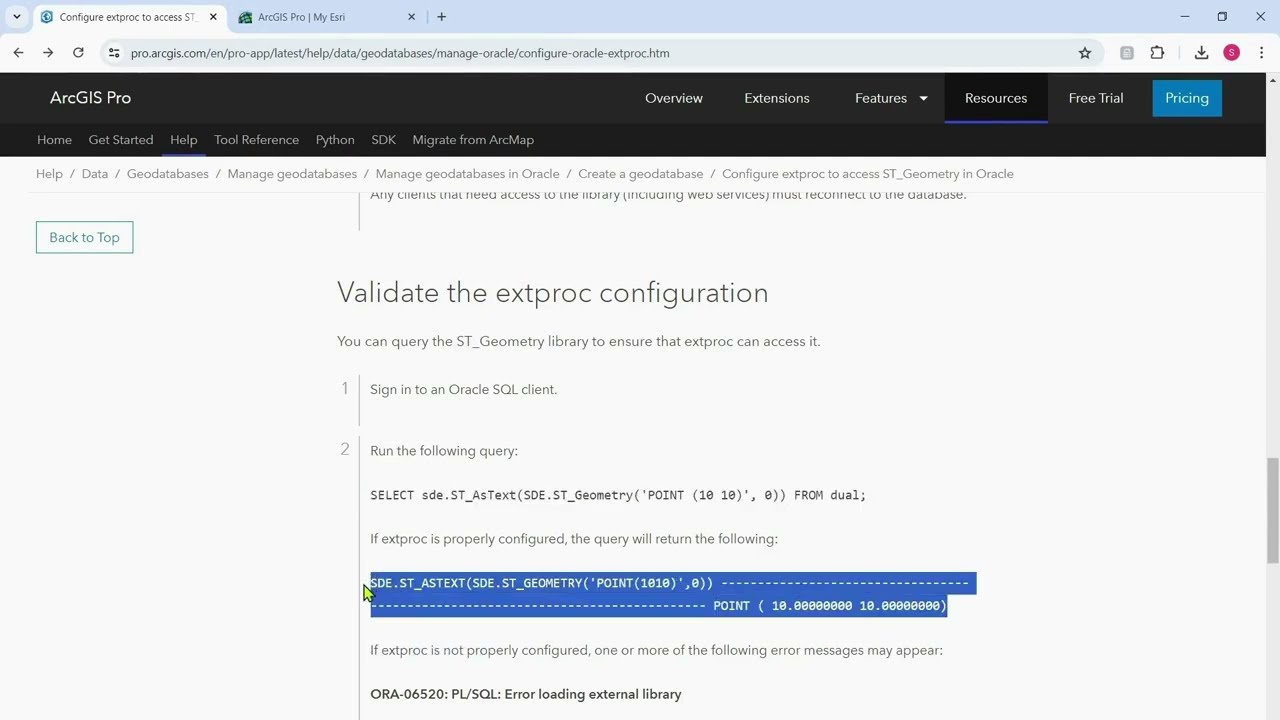This screenshot has height=720, width=1280.
Task: Close the ArcGIS Pro My Esri tab
Action: coord(411,17)
